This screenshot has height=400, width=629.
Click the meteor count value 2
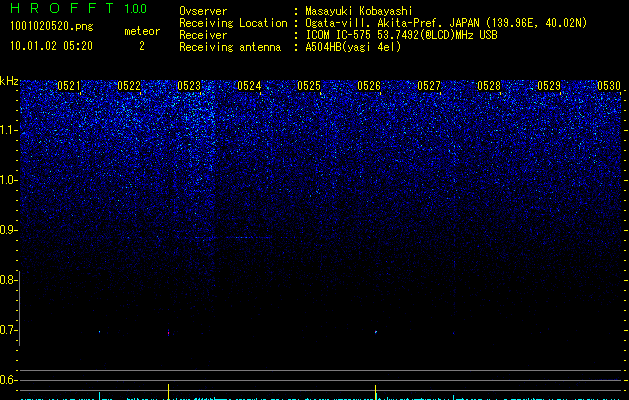click(x=142, y=46)
